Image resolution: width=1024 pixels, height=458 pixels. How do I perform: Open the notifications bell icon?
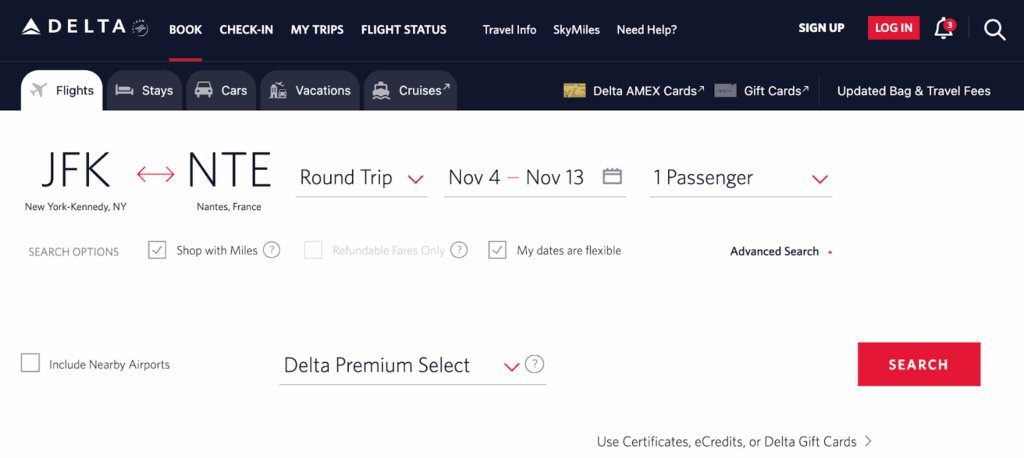[943, 29]
